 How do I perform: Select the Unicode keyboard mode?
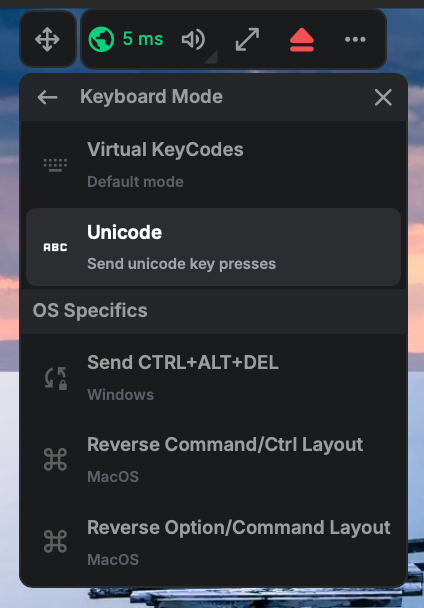(213, 247)
